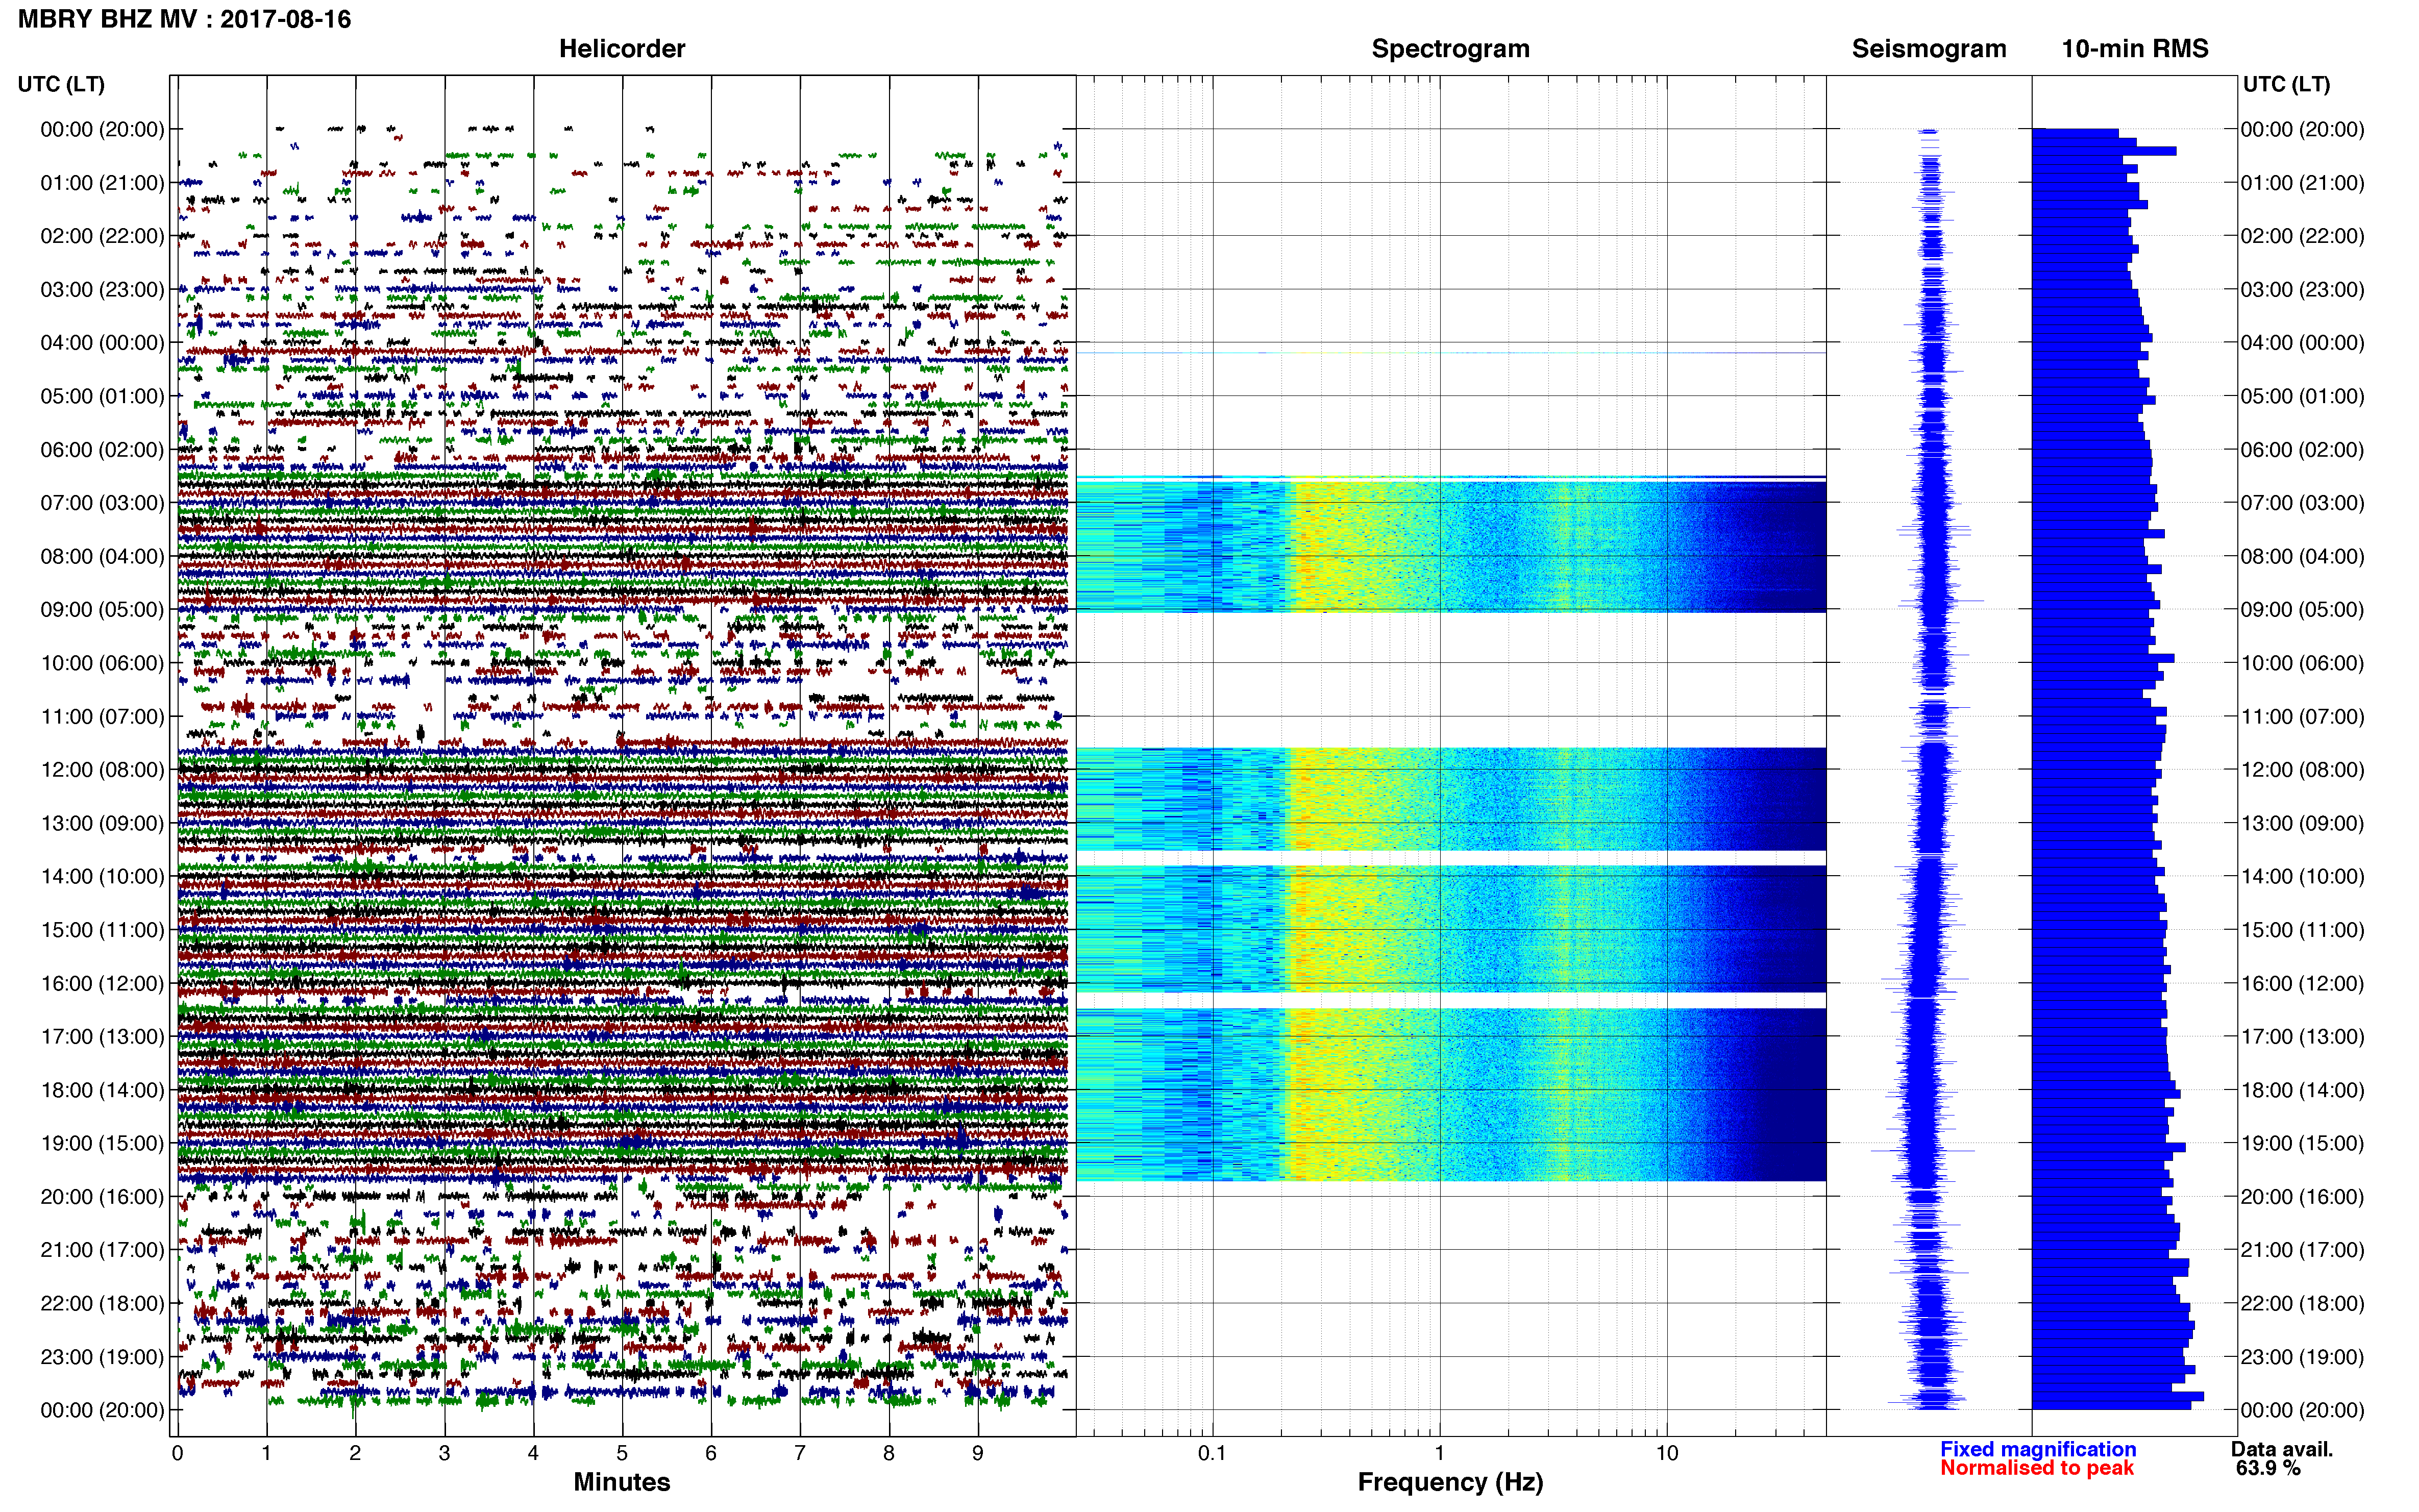
Task: Click 23:00 (19:00) on the RMS-side time axis
Action: pos(2302,1357)
